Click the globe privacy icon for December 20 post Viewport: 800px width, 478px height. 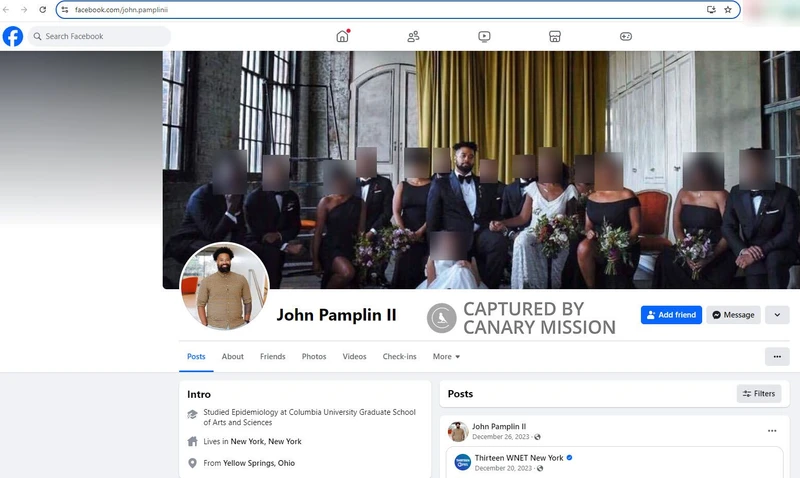[x=540, y=468]
